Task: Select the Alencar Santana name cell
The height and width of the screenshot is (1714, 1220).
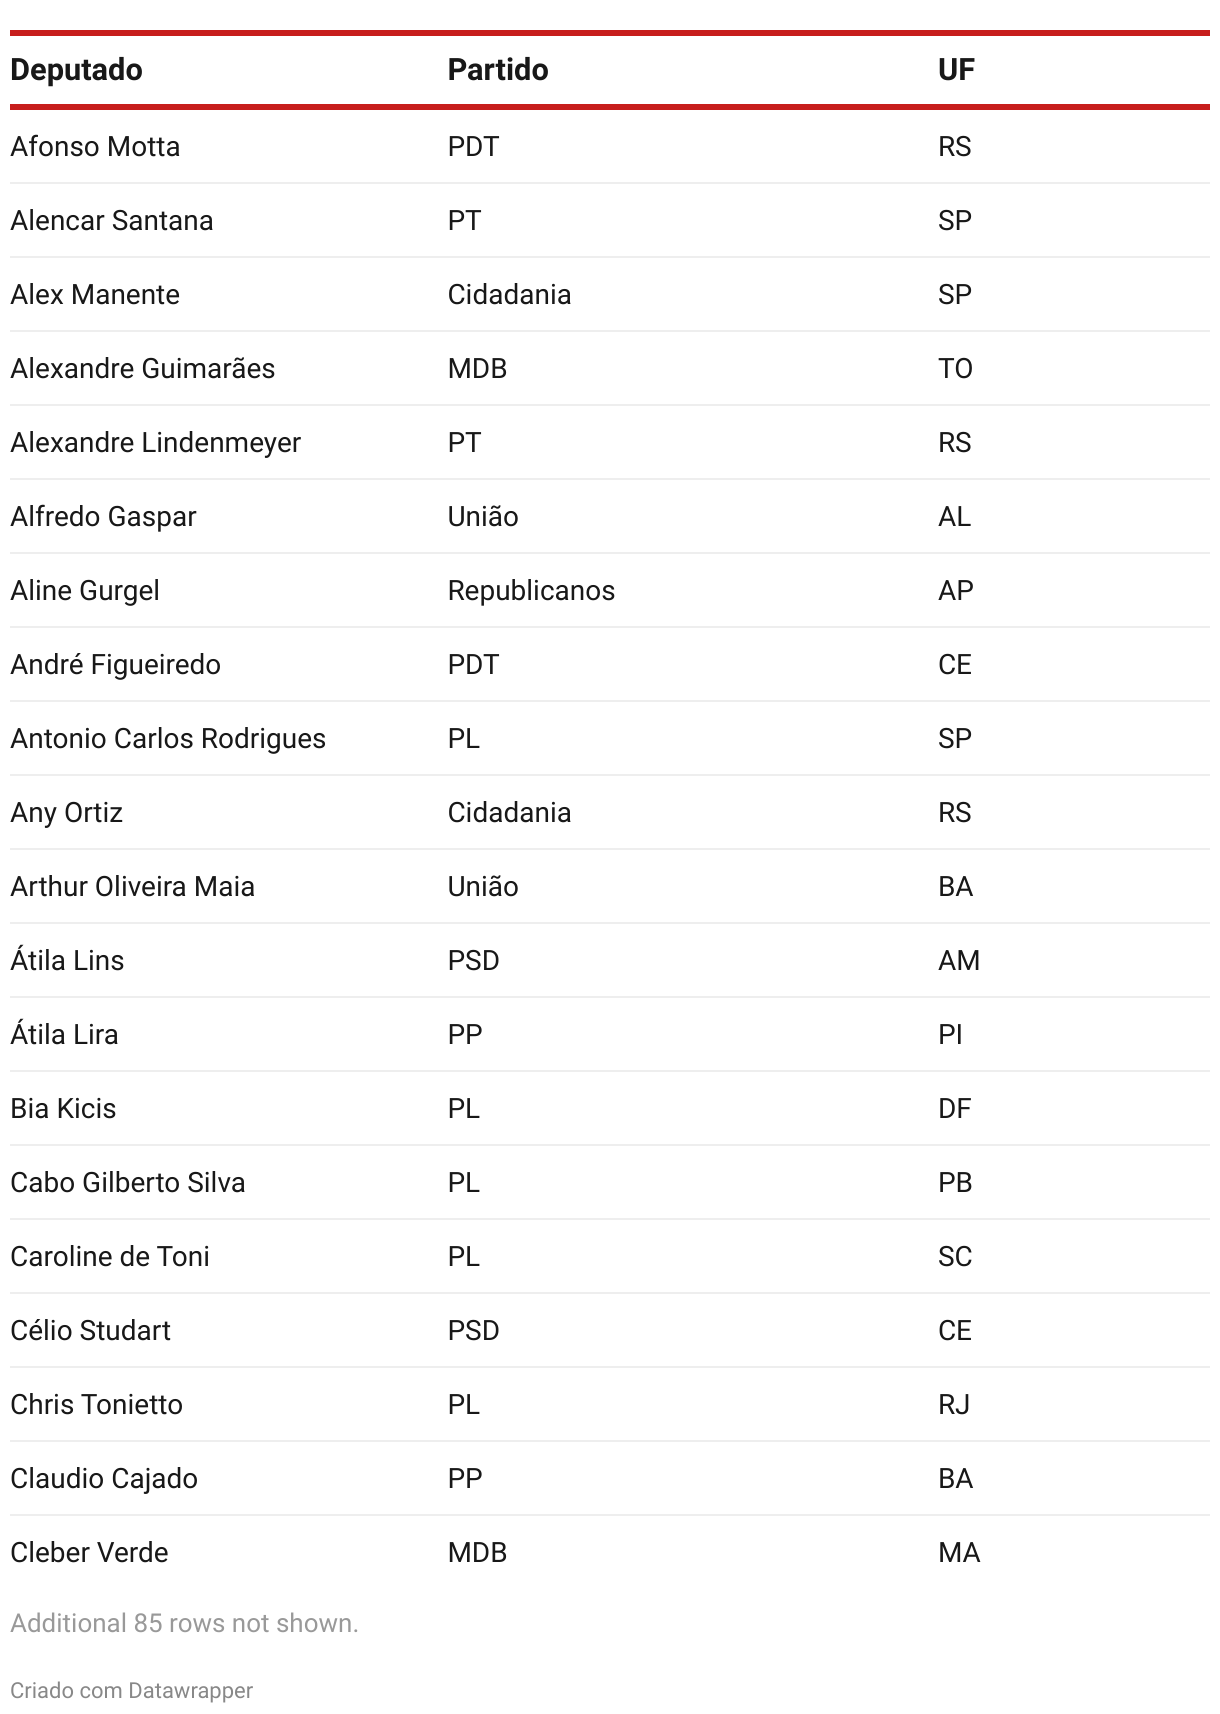Action: tap(112, 220)
